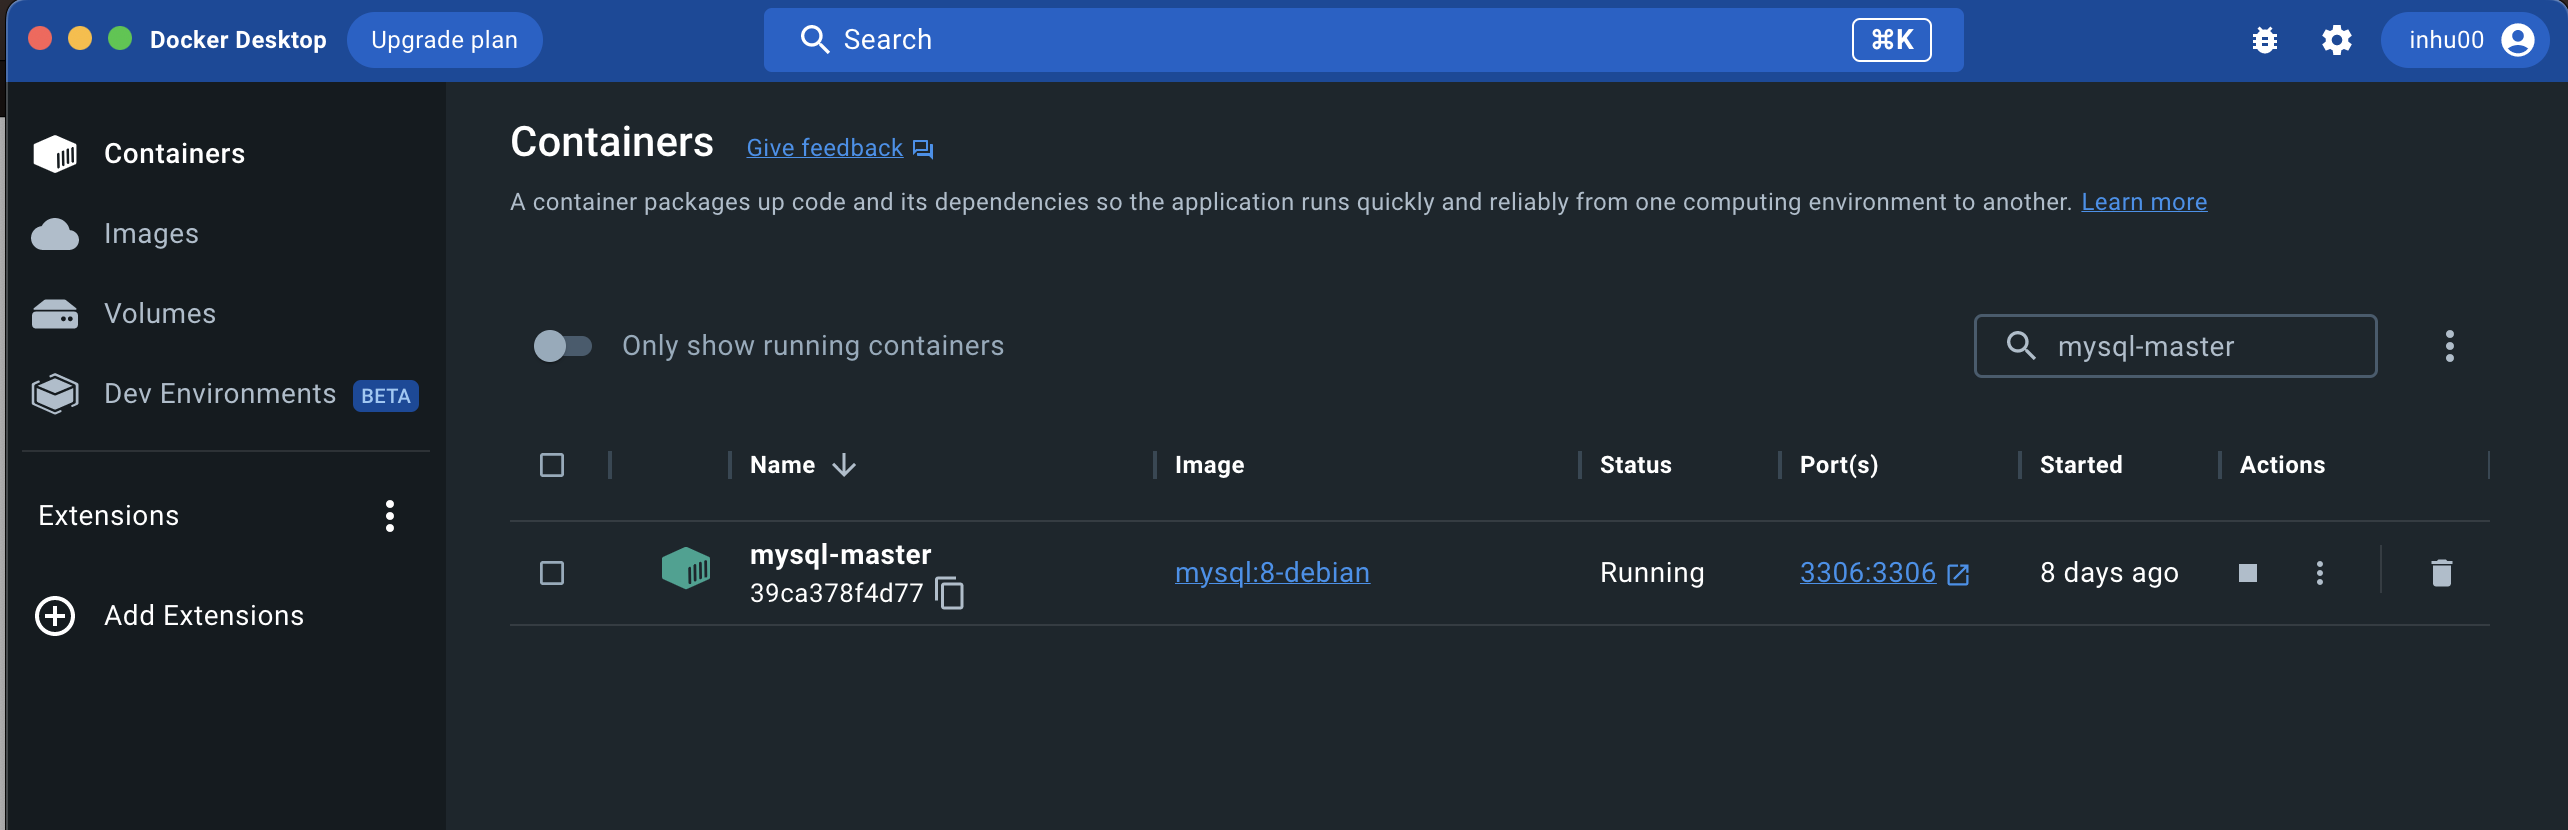Click the Containers sidebar icon

click(x=55, y=154)
